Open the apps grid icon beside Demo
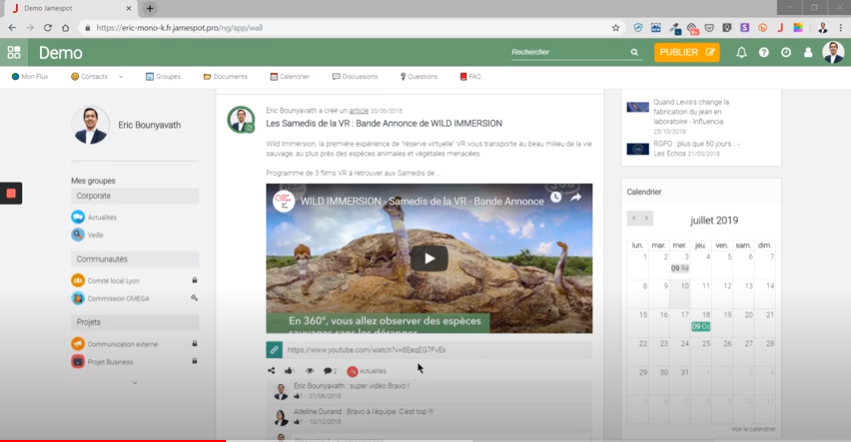 pyautogui.click(x=14, y=52)
